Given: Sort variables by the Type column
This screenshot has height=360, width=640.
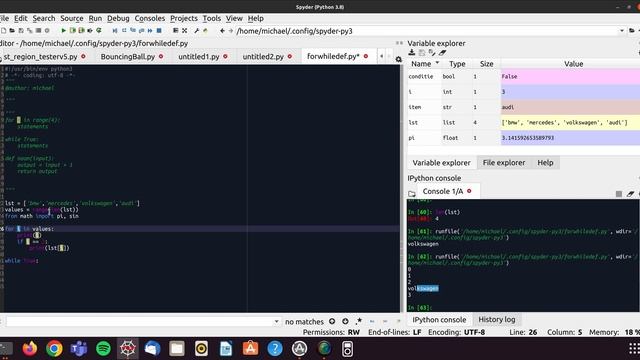Looking at the screenshot, I should (457, 64).
